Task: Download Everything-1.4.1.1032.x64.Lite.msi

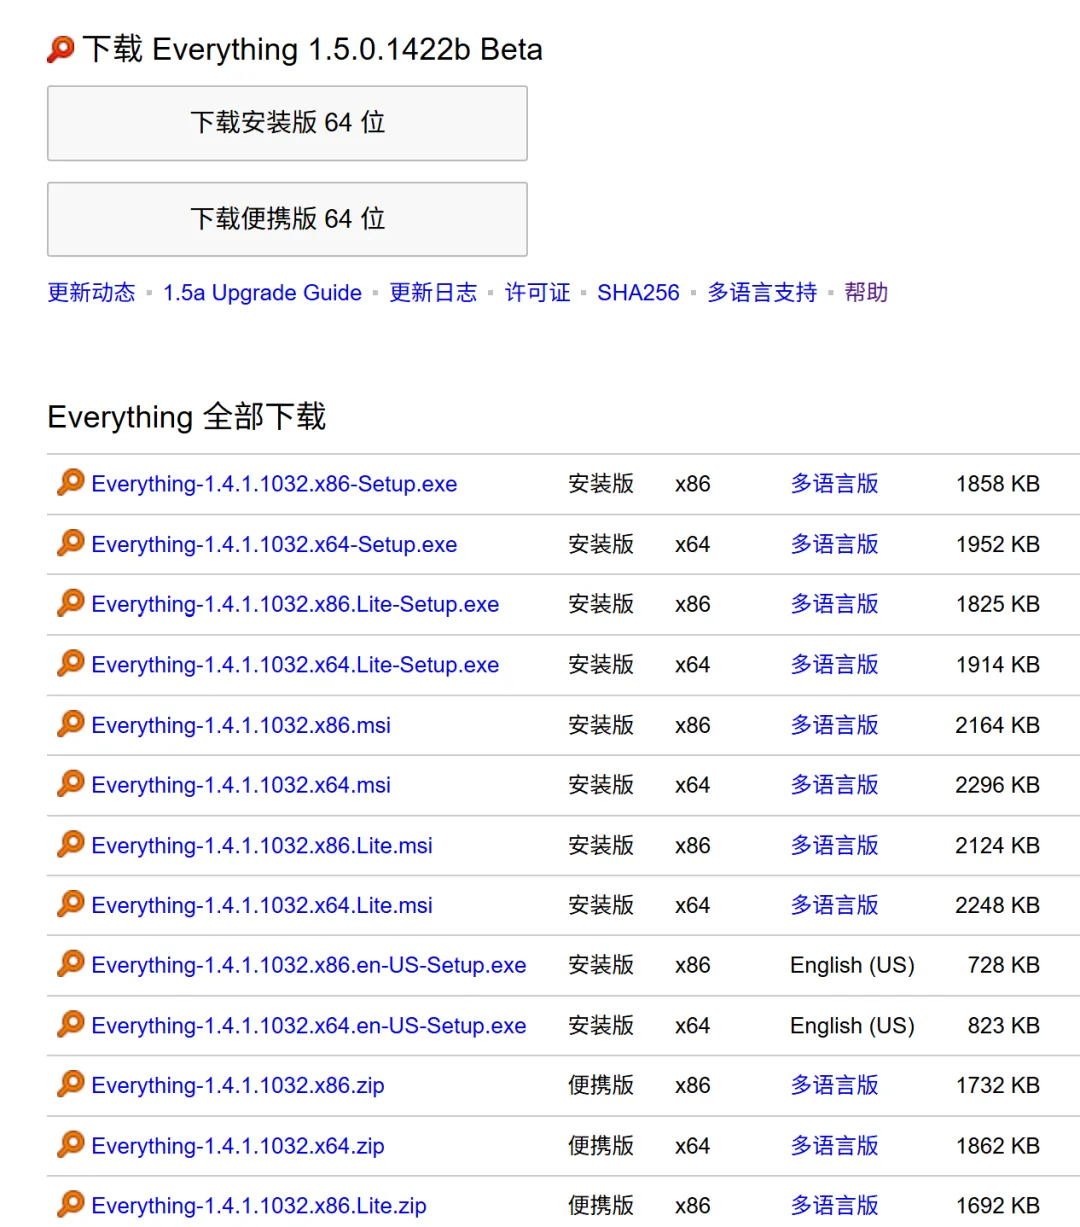Action: (x=262, y=906)
